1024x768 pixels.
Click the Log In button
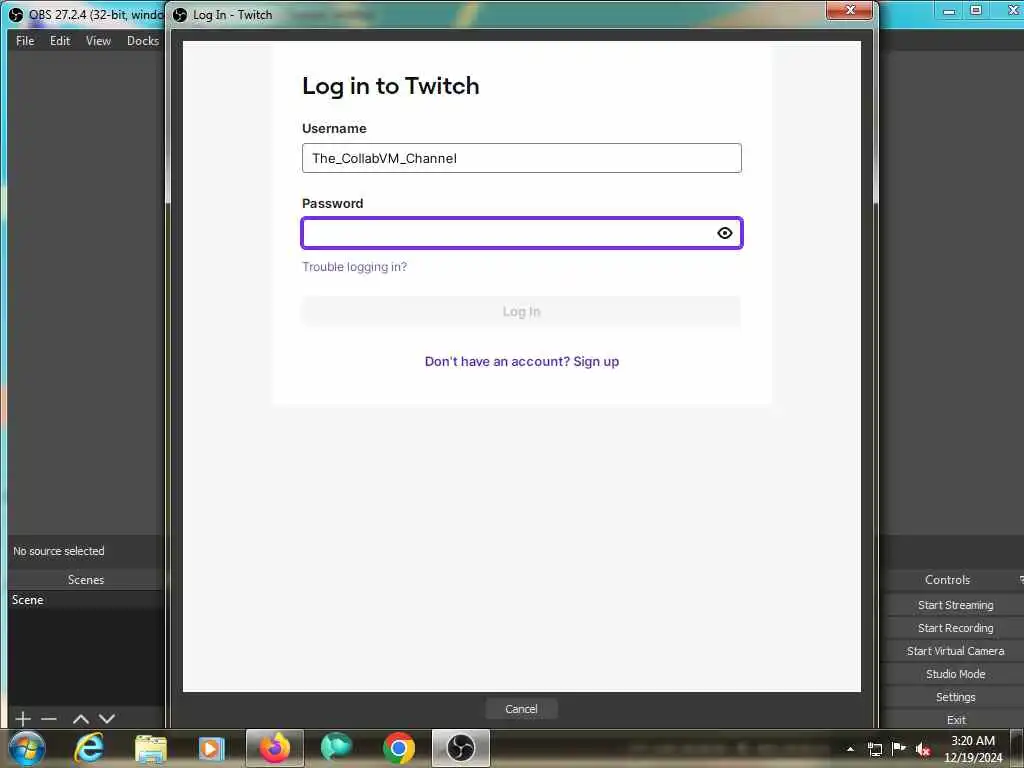click(x=521, y=312)
